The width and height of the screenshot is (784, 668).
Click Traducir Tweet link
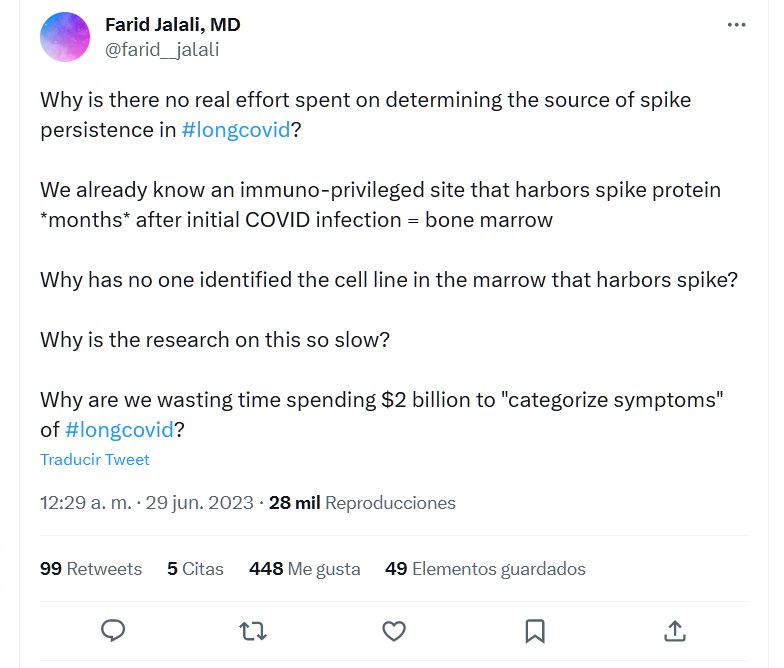coord(95,460)
